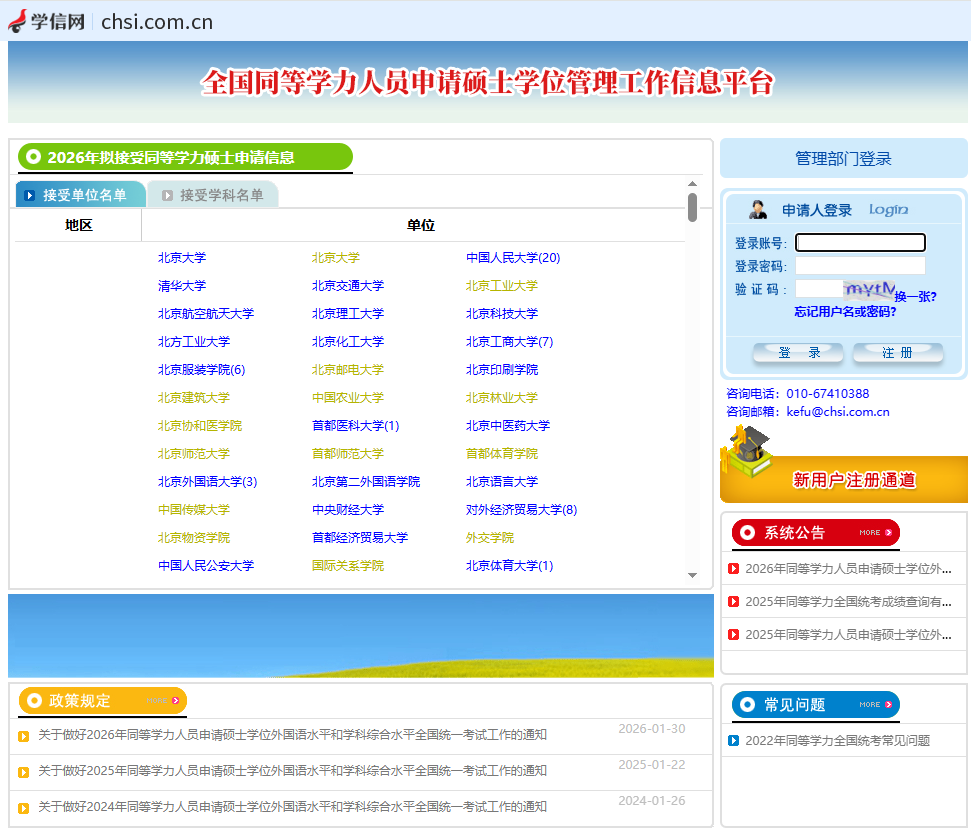Open 北京理工大学 link
Screen dimensions: 971x831
tap(347, 313)
